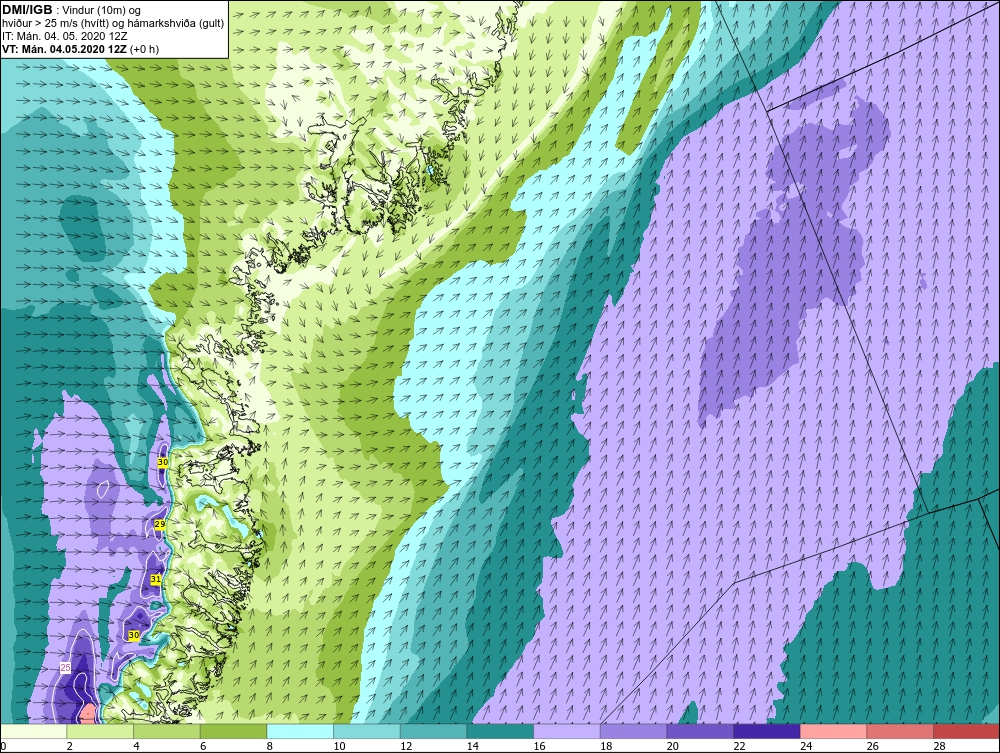Click the VT valid time line

tap(80, 49)
